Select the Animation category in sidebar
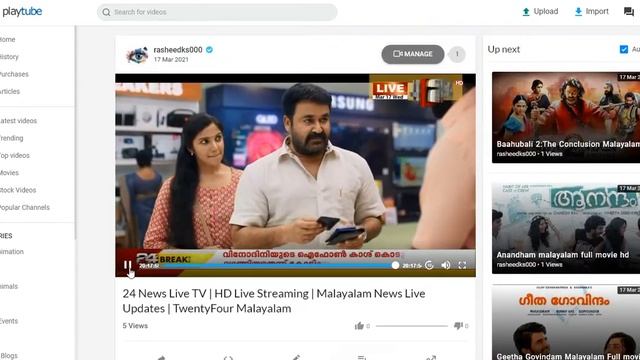 [x=12, y=252]
